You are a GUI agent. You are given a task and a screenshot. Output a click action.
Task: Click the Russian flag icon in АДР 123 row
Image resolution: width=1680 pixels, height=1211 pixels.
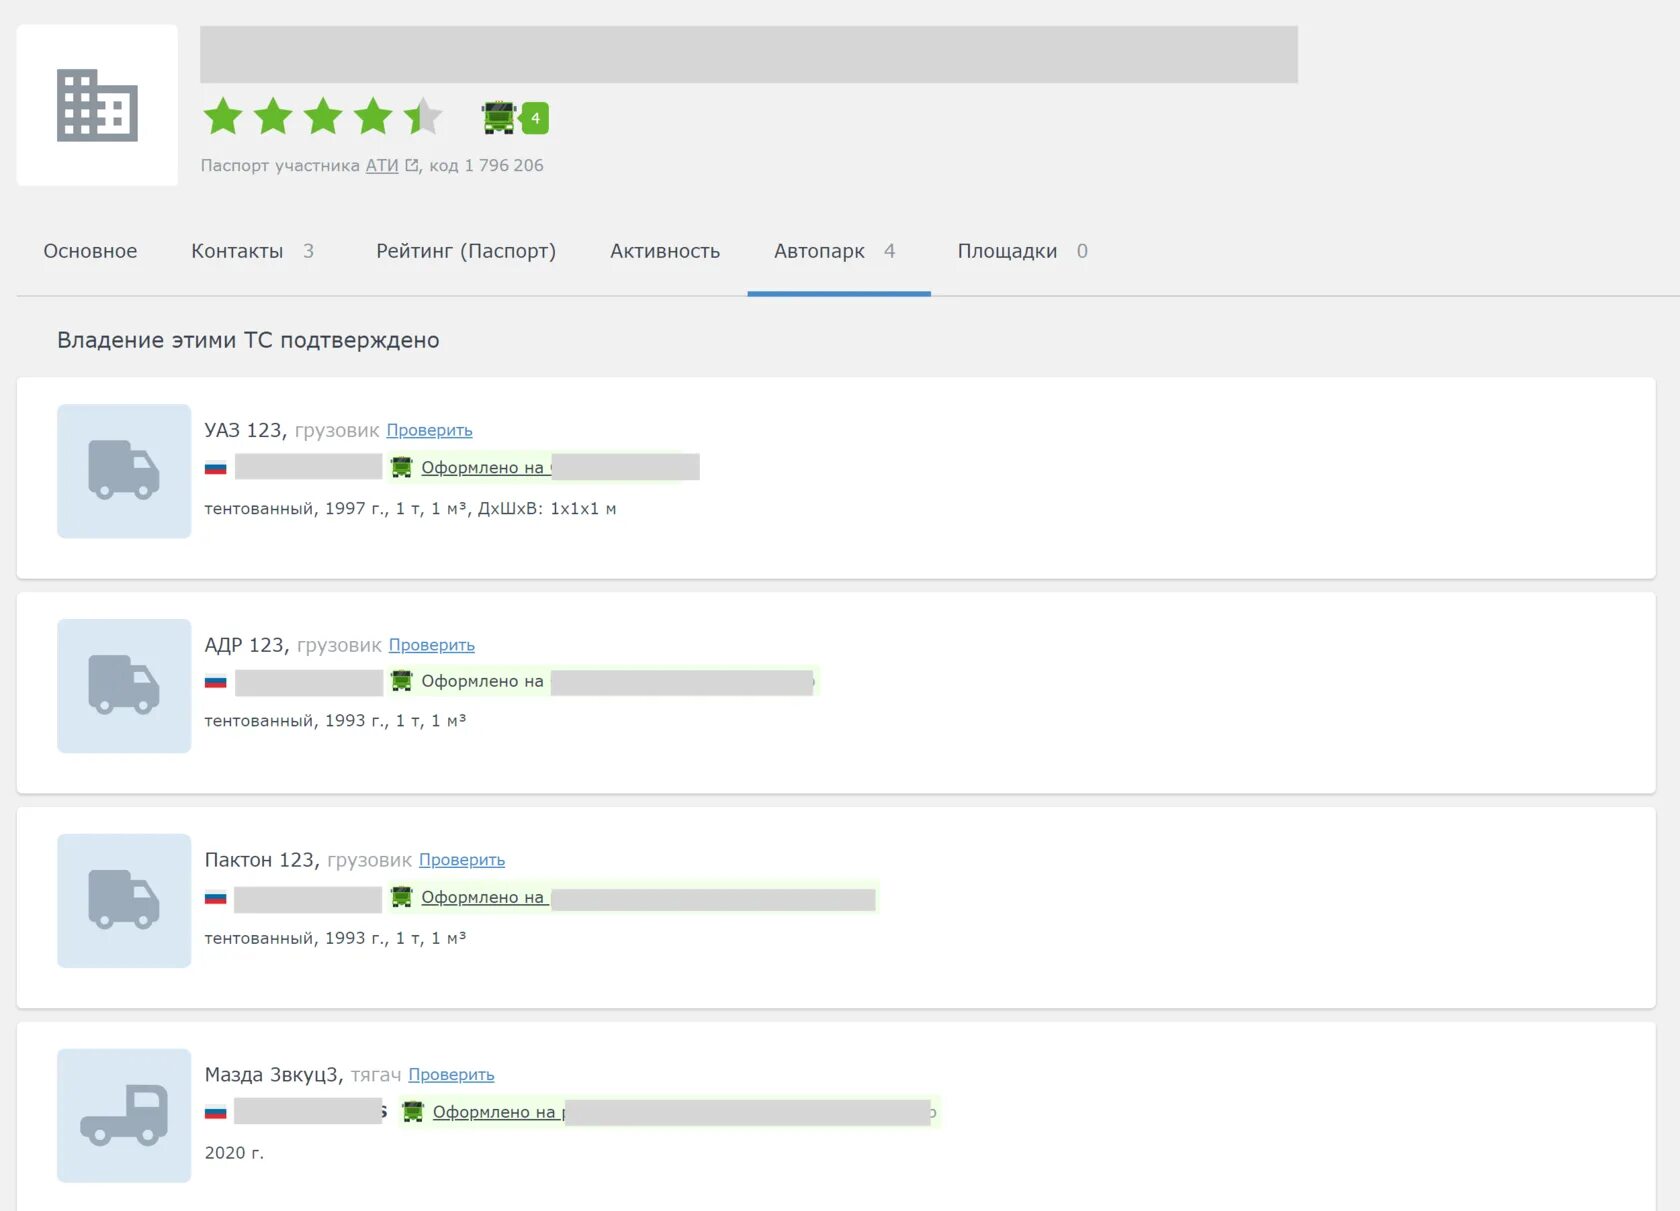[x=216, y=682]
